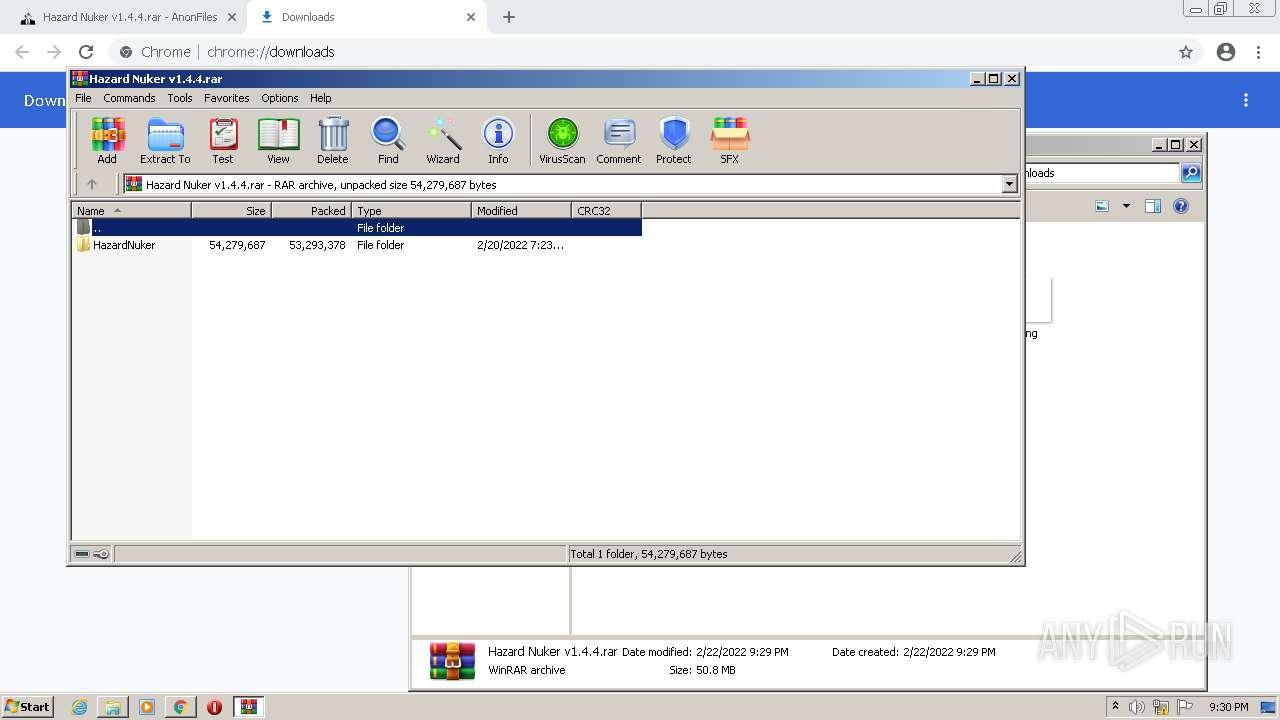Image resolution: width=1280 pixels, height=720 pixels.
Task: Go forward in Chrome
Action: (54, 52)
